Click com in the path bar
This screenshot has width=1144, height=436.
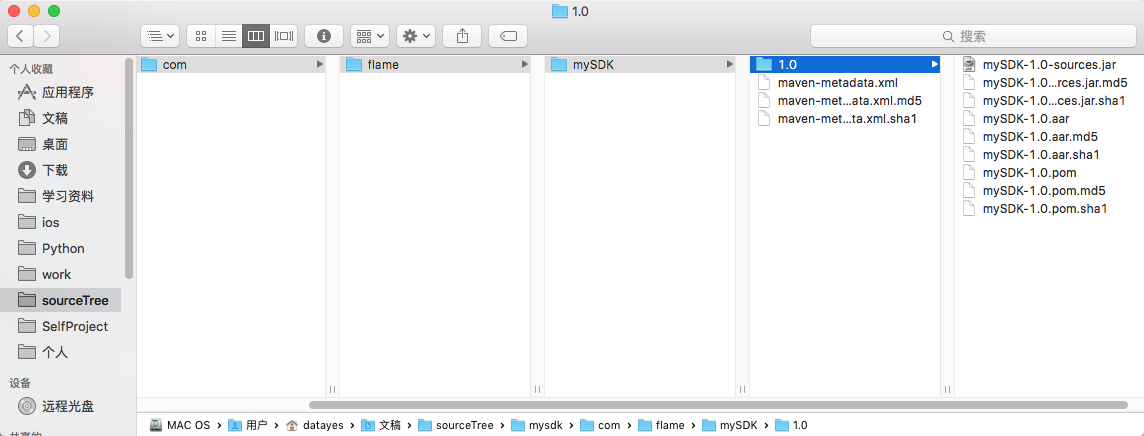click(600, 425)
